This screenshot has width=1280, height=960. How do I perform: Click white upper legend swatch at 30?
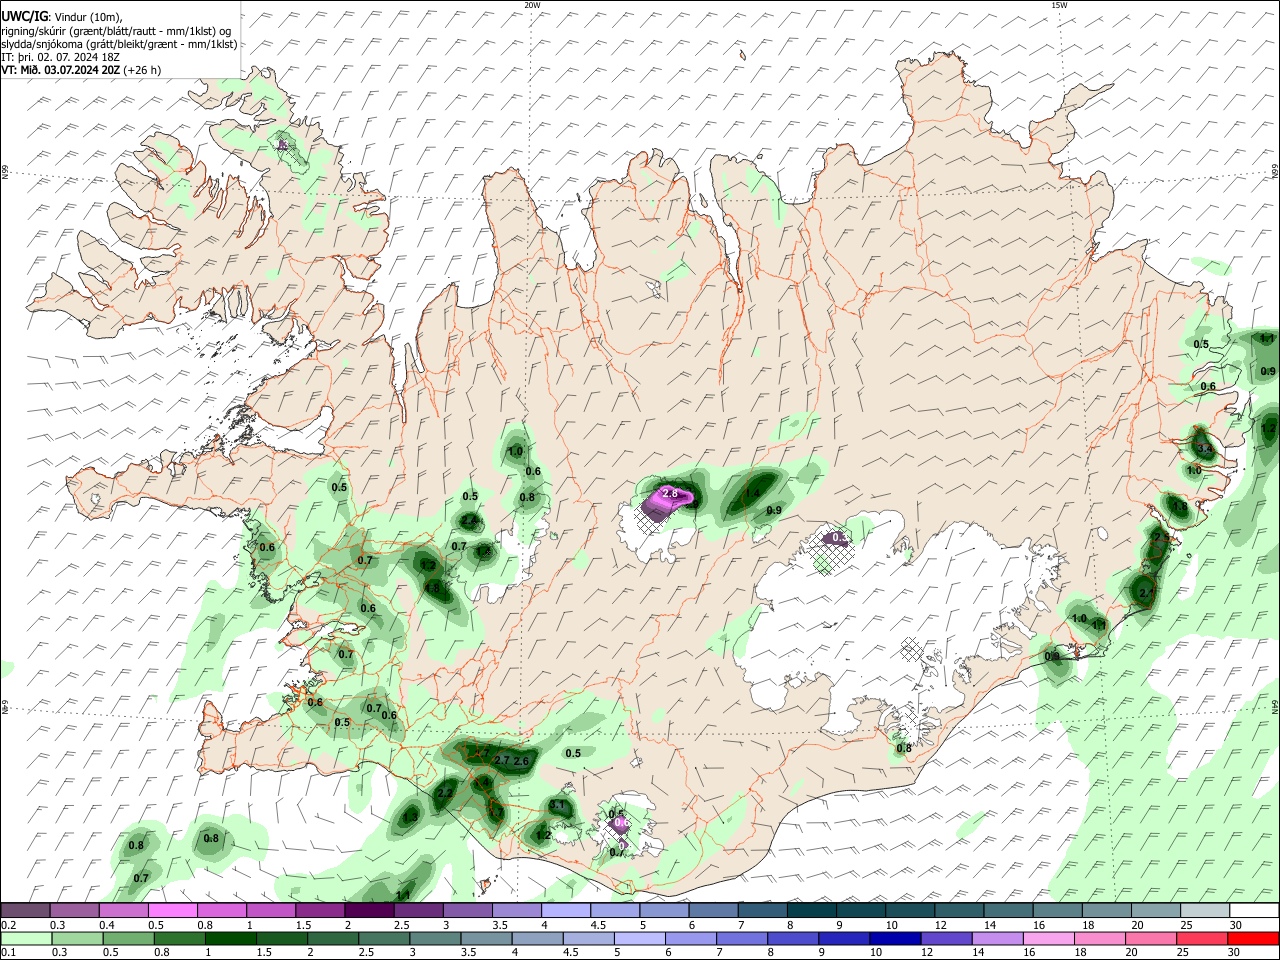pyautogui.click(x=1252, y=911)
